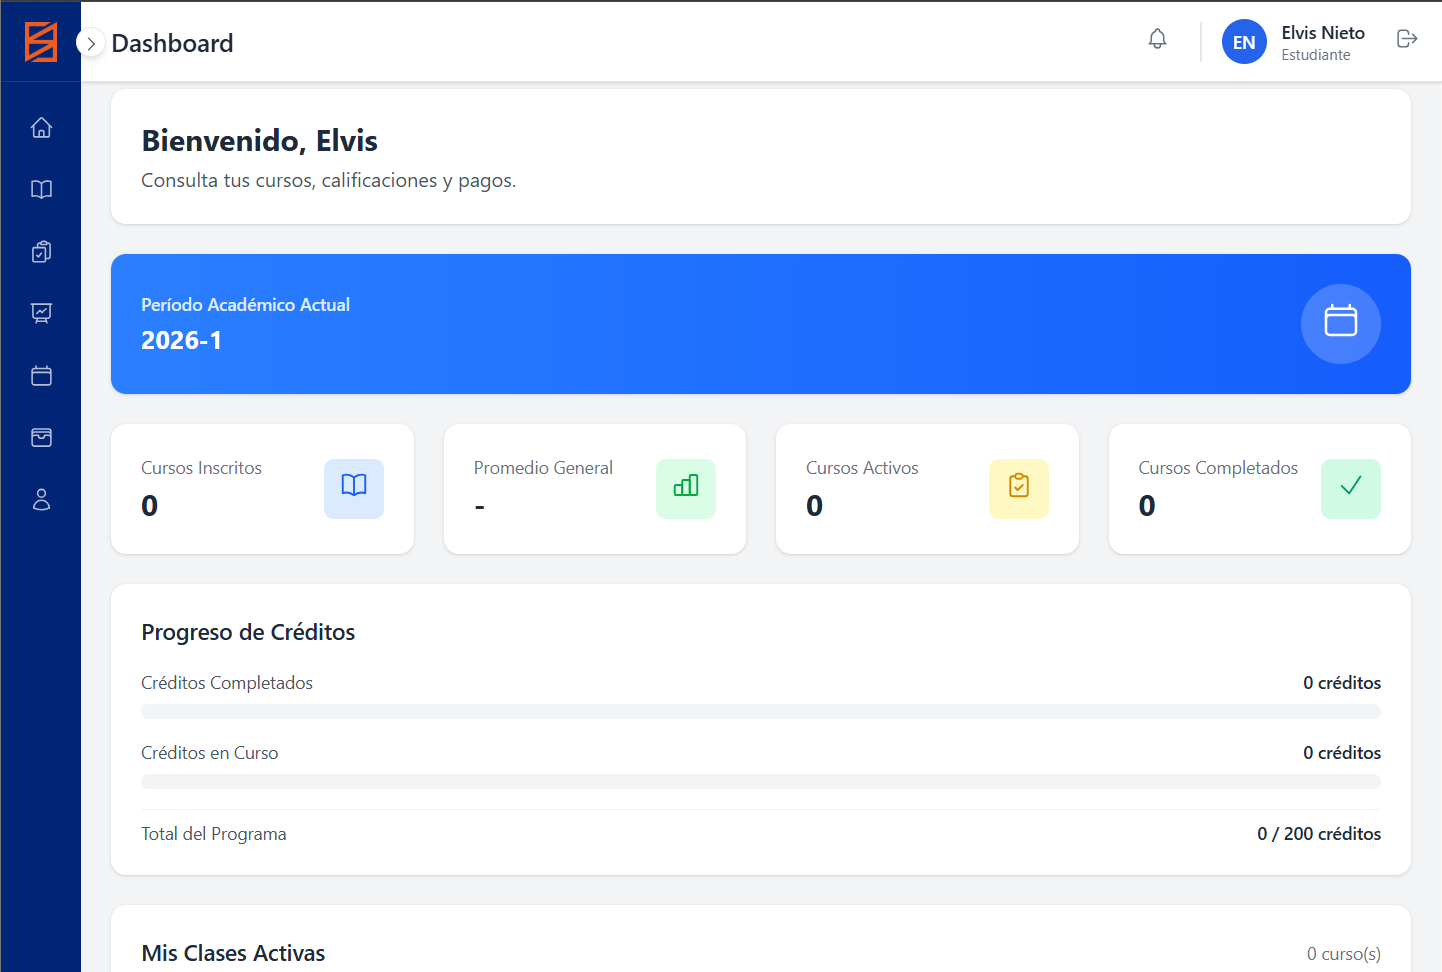Expand the sidebar with the chevron arrow

(91, 43)
